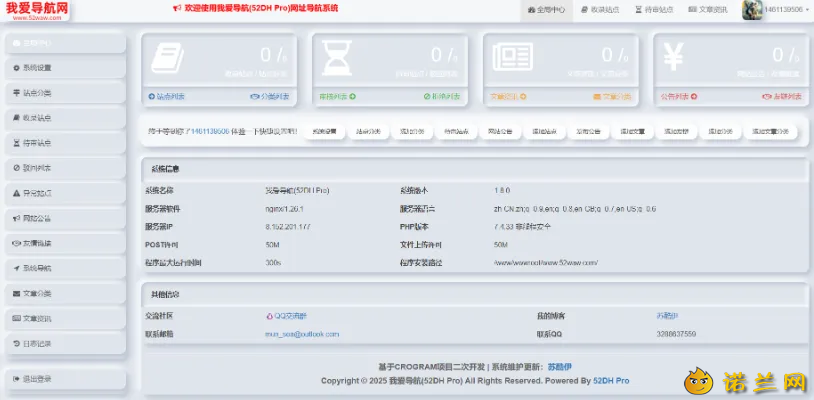Click the install path /www/wwwroot/www.52waw.com/
This screenshot has width=814, height=400.
[x=546, y=263]
